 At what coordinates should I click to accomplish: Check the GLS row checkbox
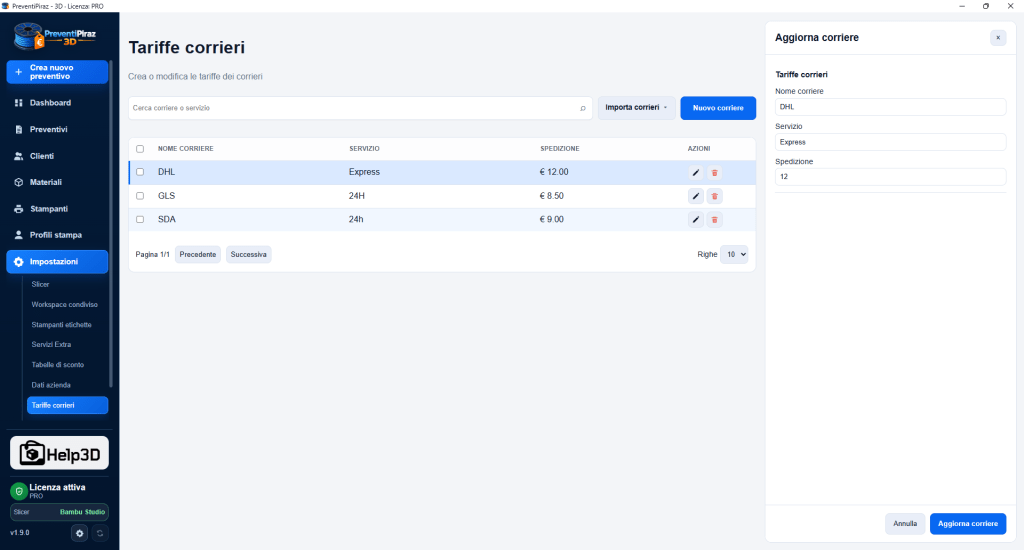(140, 196)
